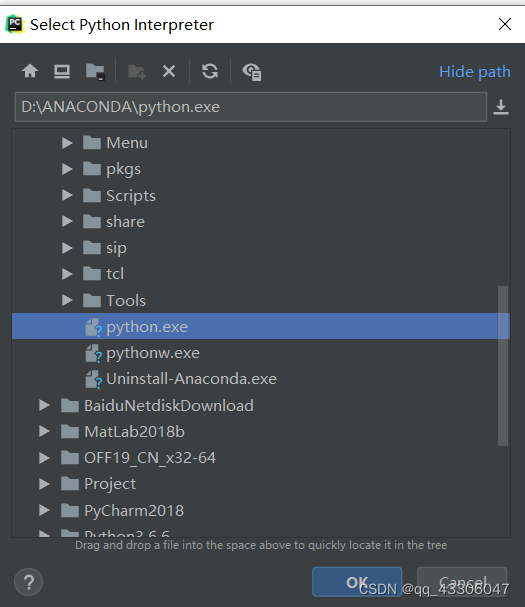Screen dimensions: 525x607
Task: Select the OFF19_CN_x32-64 folder row
Action: coord(261,458)
